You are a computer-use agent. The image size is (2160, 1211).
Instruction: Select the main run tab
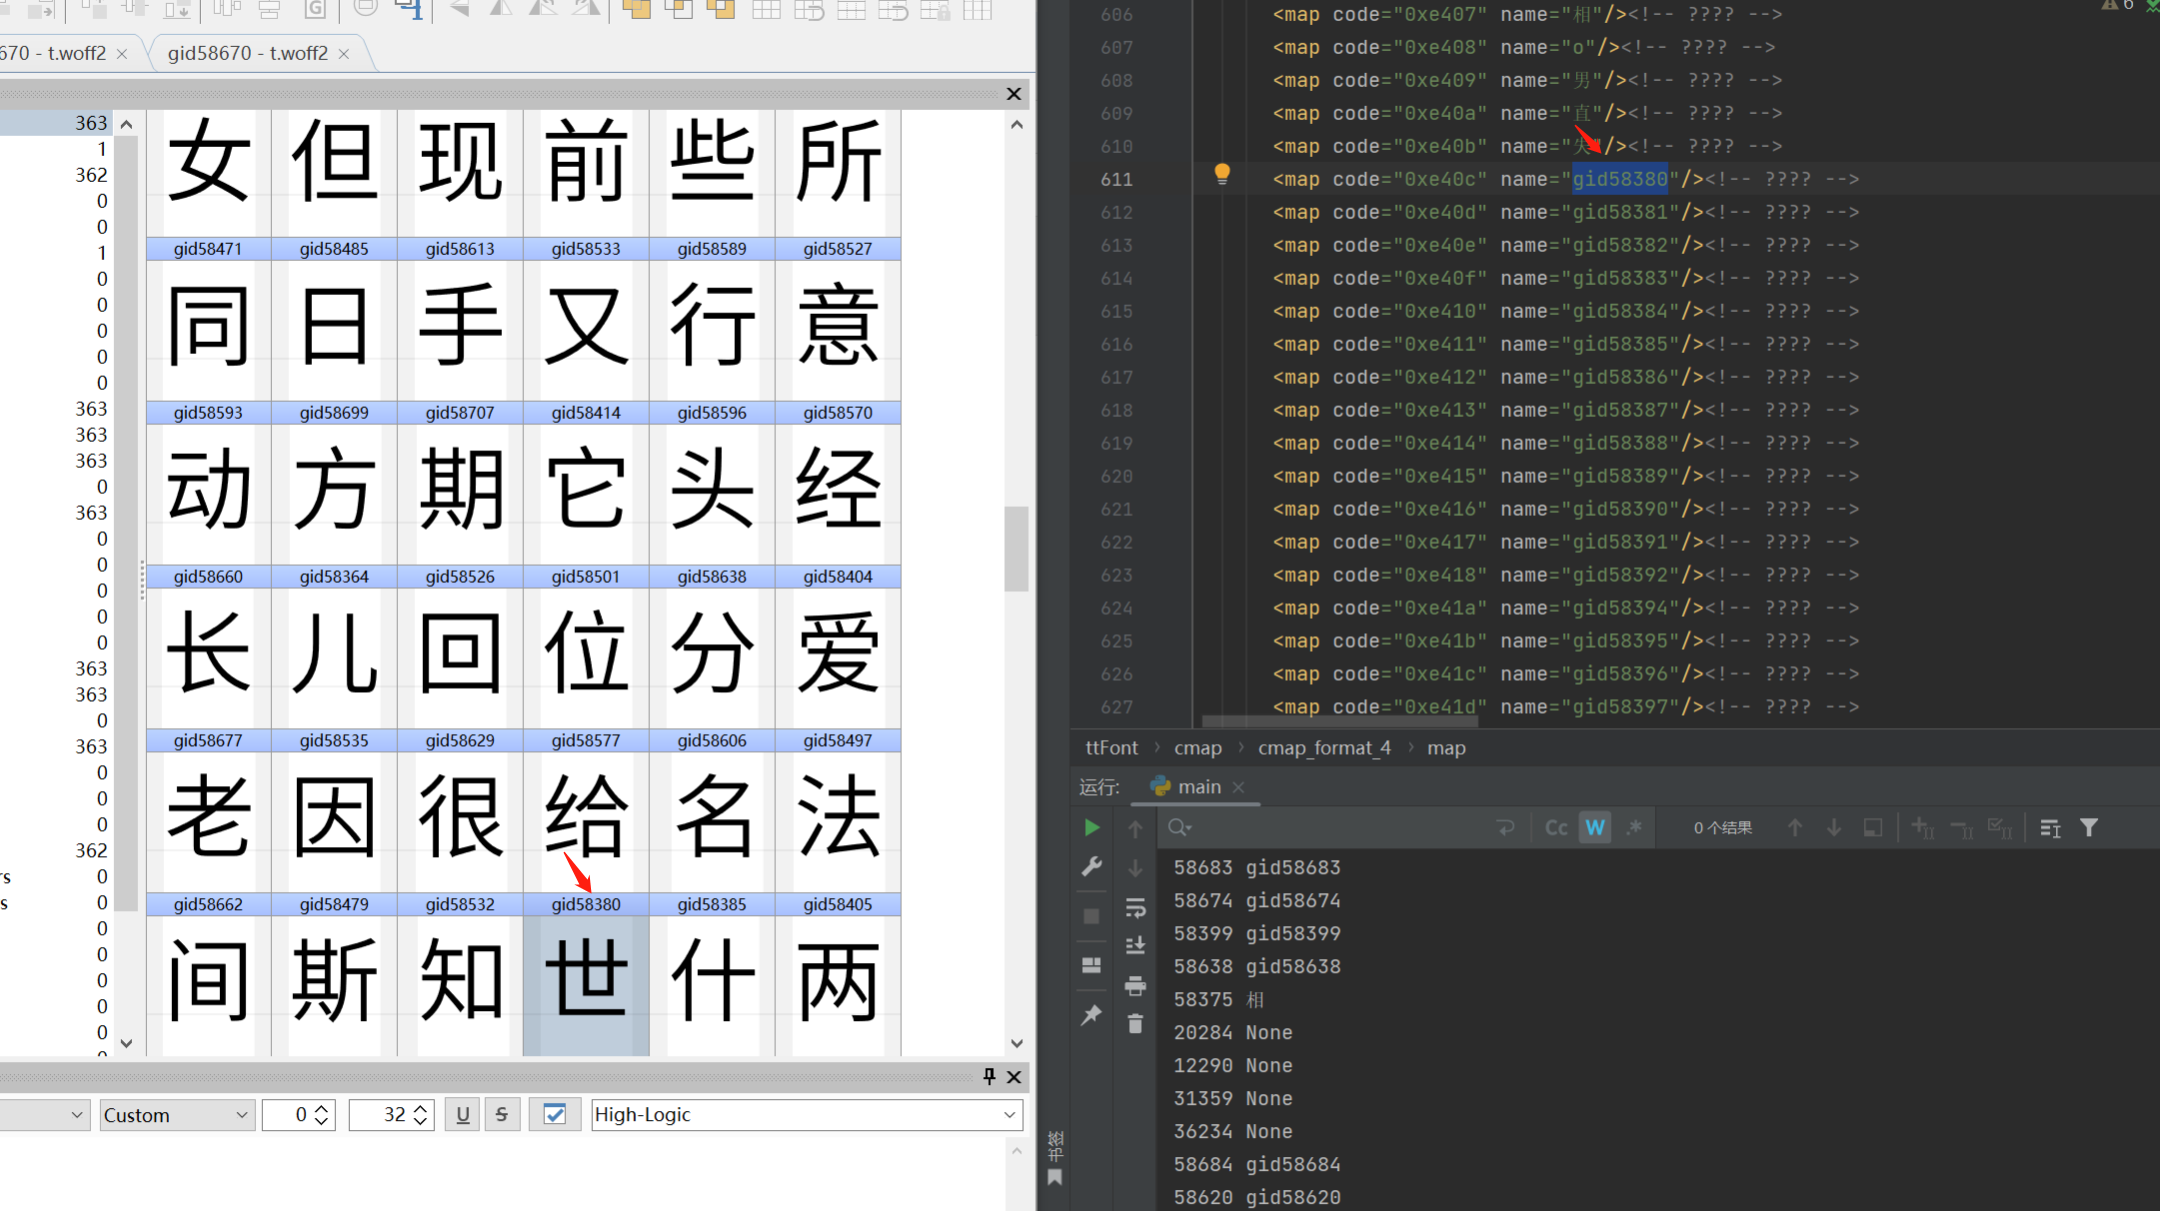(1199, 787)
